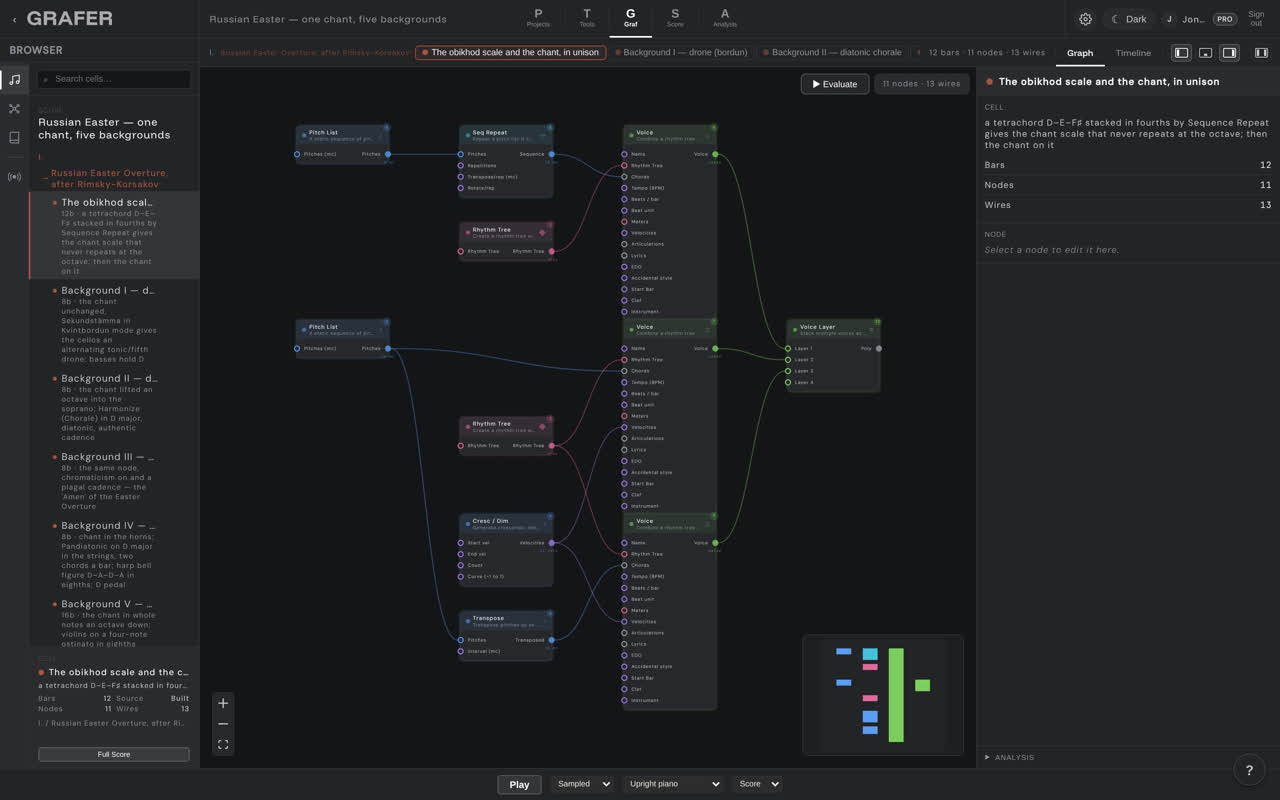Switch to the Projects tab
The height and width of the screenshot is (800, 1280).
[x=538, y=18]
